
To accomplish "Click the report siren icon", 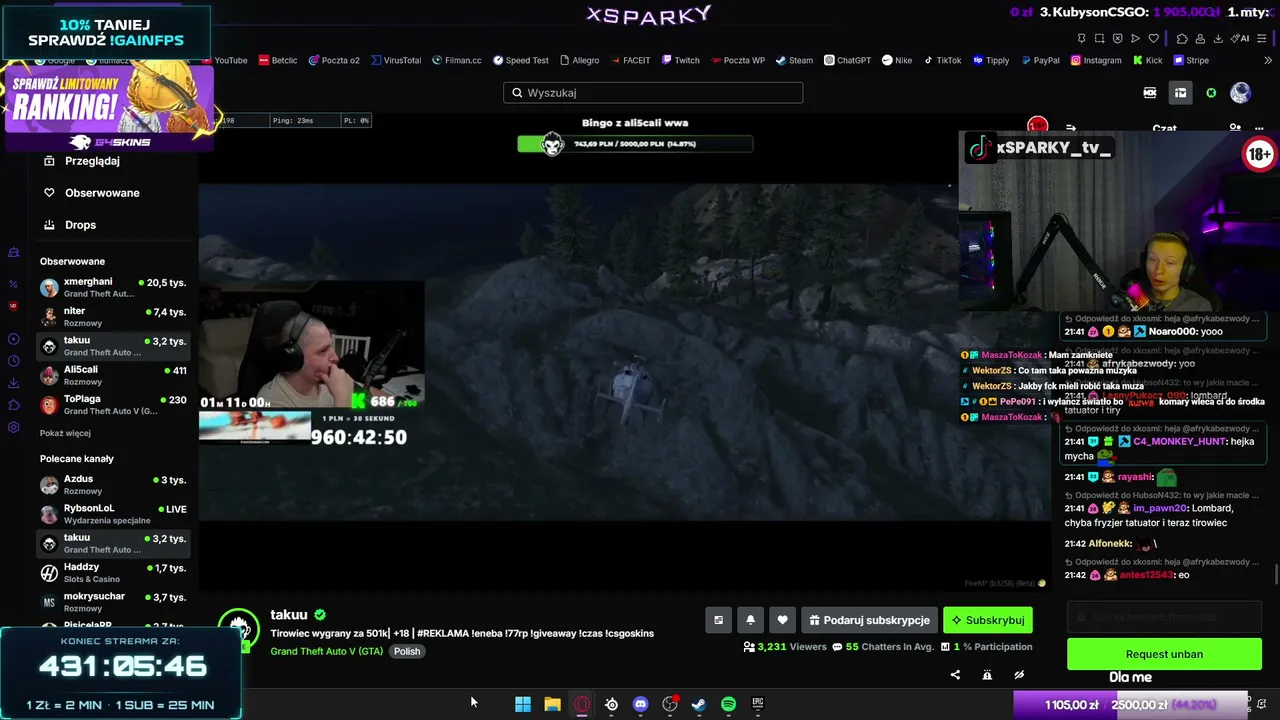I will click(x=987, y=675).
